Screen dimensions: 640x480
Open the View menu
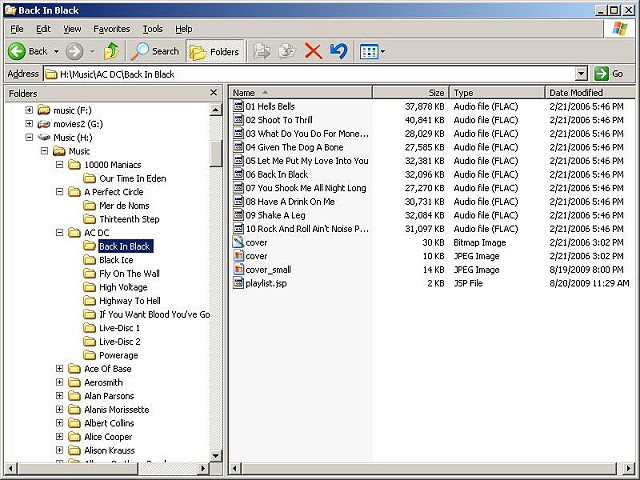coord(72,29)
